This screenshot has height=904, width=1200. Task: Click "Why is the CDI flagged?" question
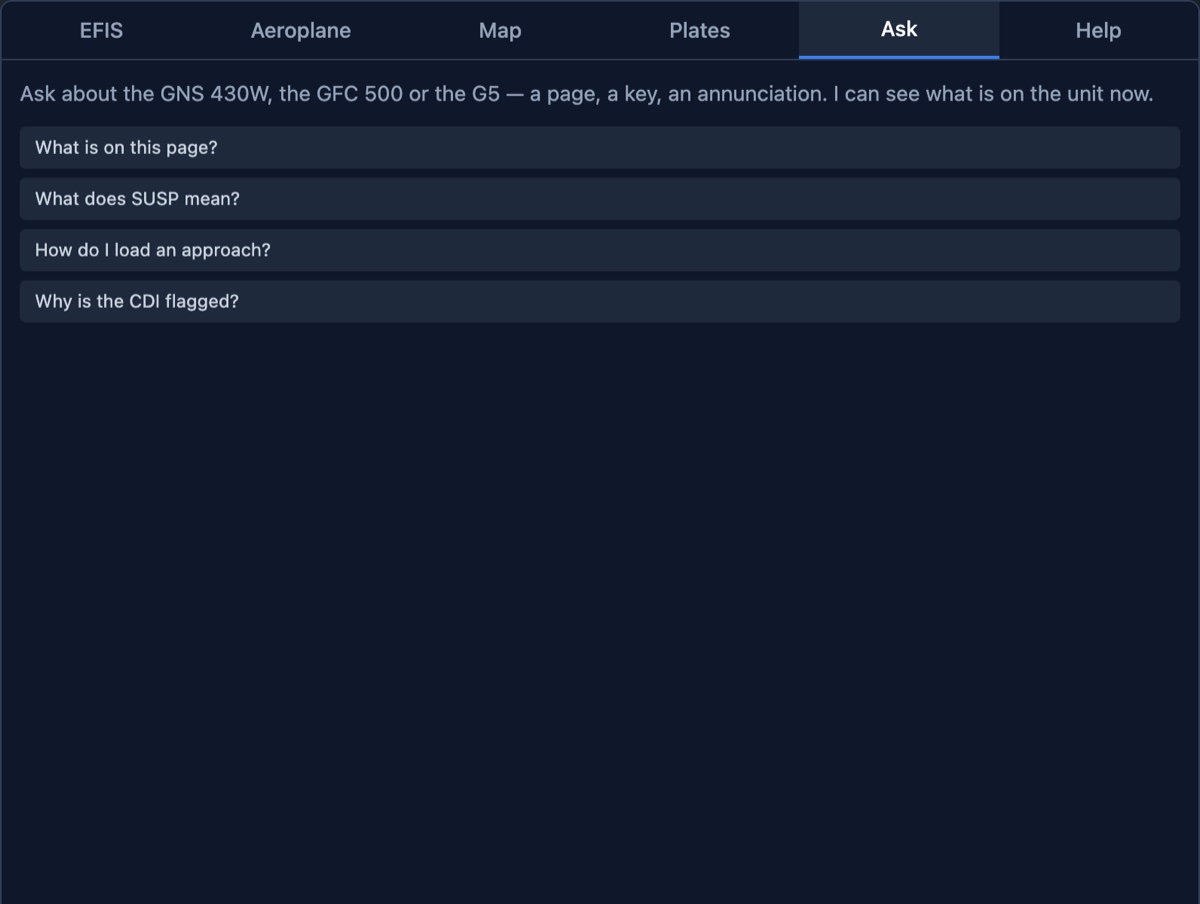pyautogui.click(x=600, y=301)
